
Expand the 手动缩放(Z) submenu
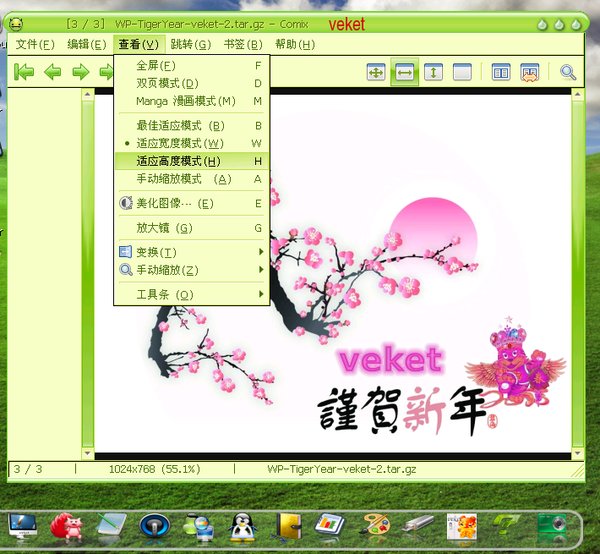tap(192, 270)
